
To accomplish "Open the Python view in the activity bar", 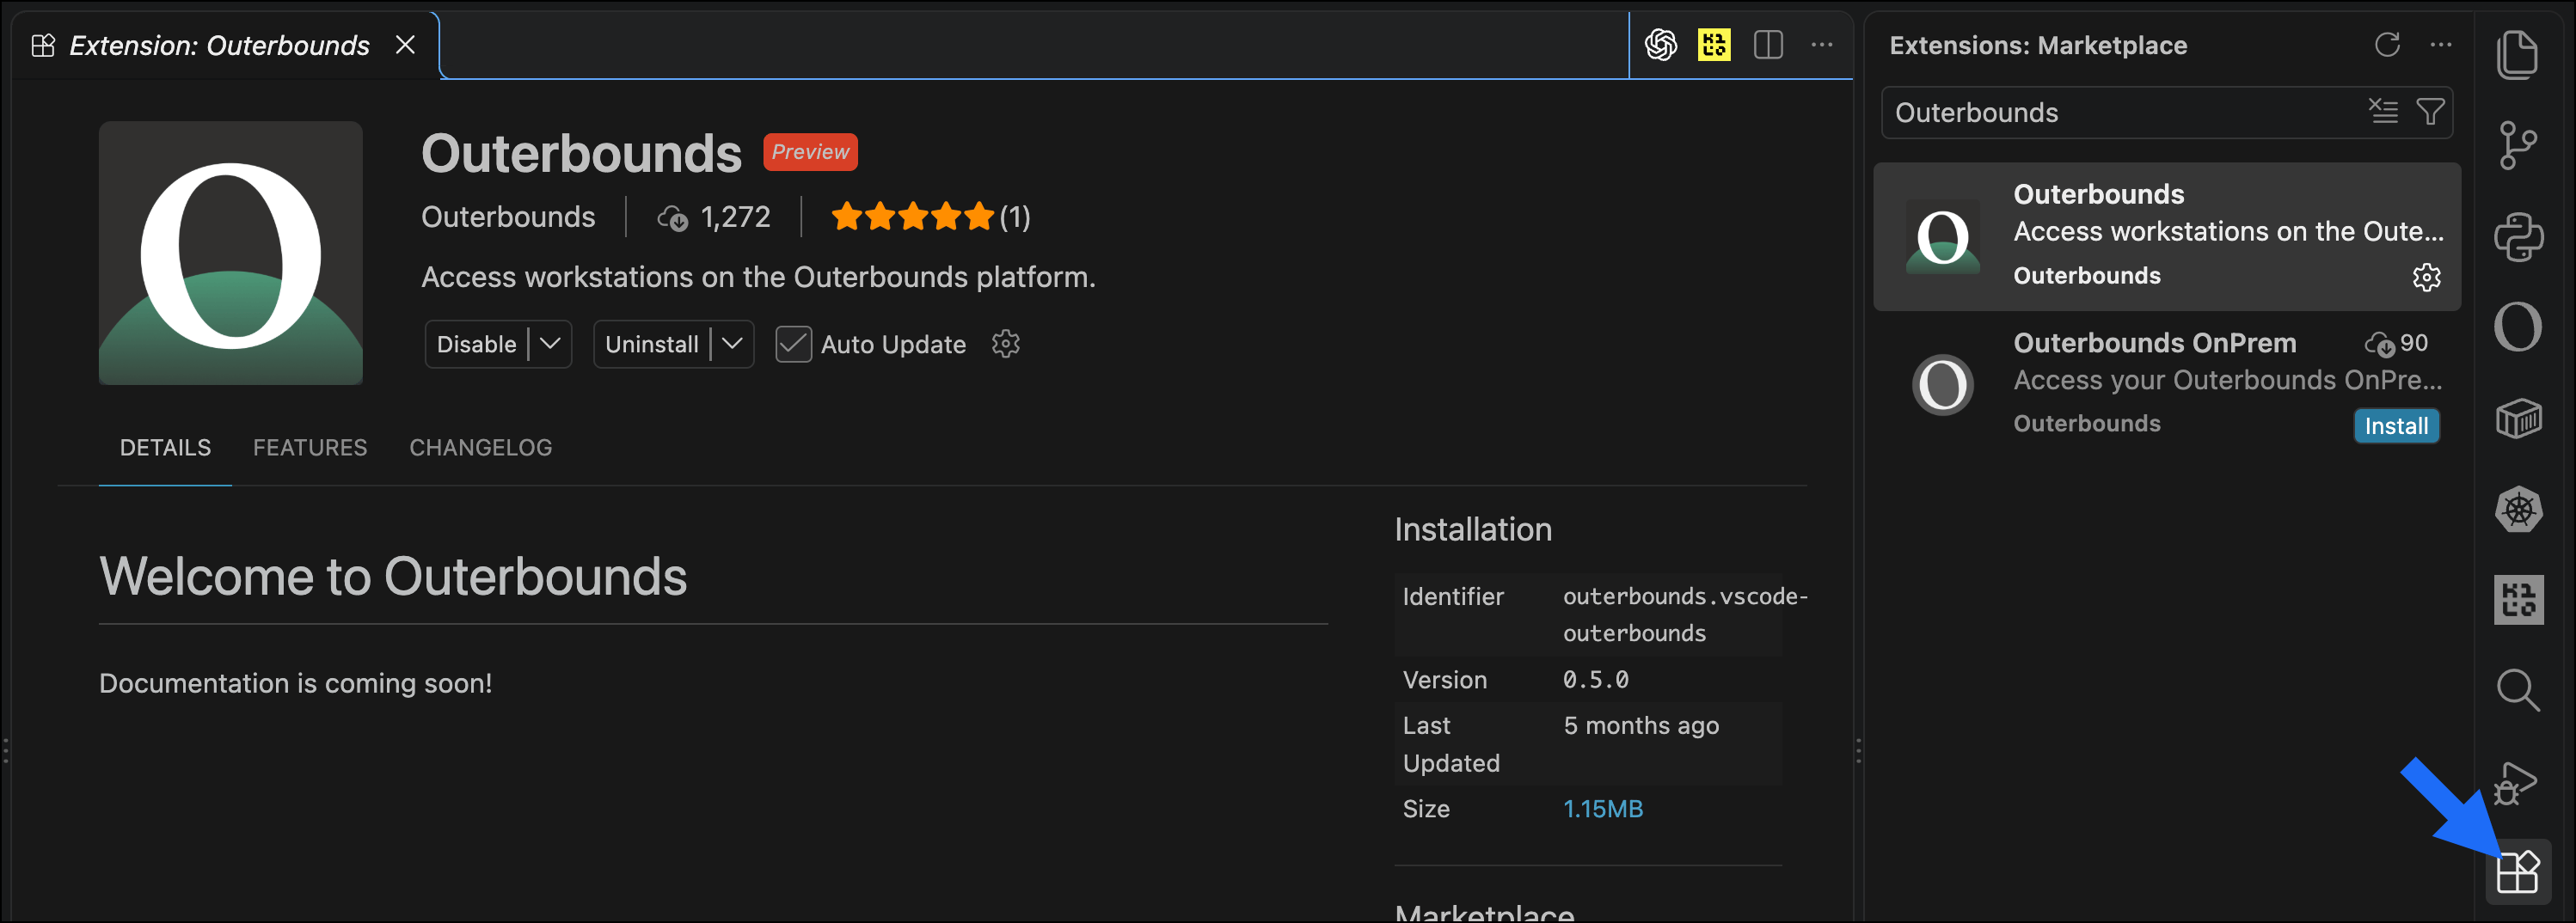I will click(2518, 237).
